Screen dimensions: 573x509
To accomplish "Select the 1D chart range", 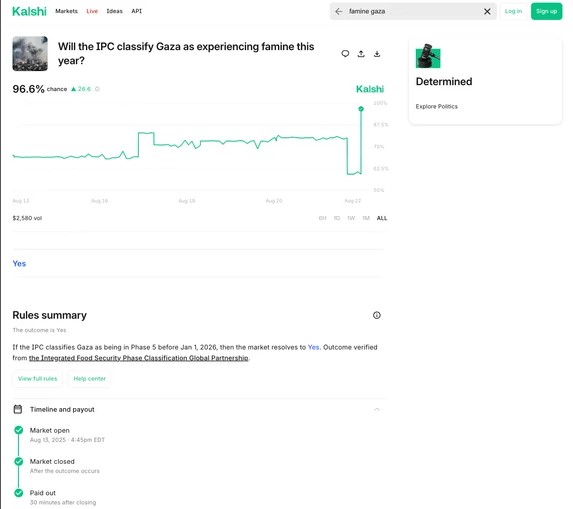I will [x=337, y=218].
